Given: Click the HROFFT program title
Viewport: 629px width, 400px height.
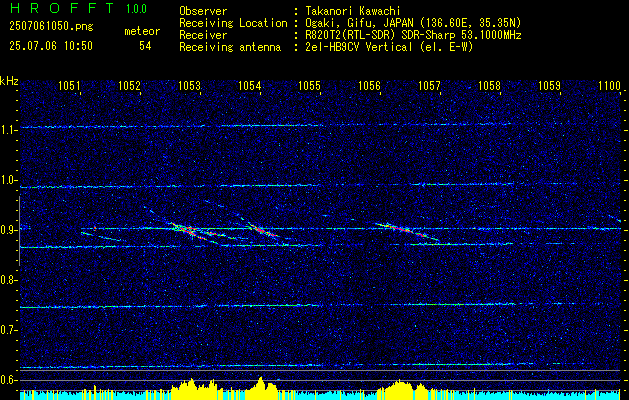Looking at the screenshot, I should point(62,8).
